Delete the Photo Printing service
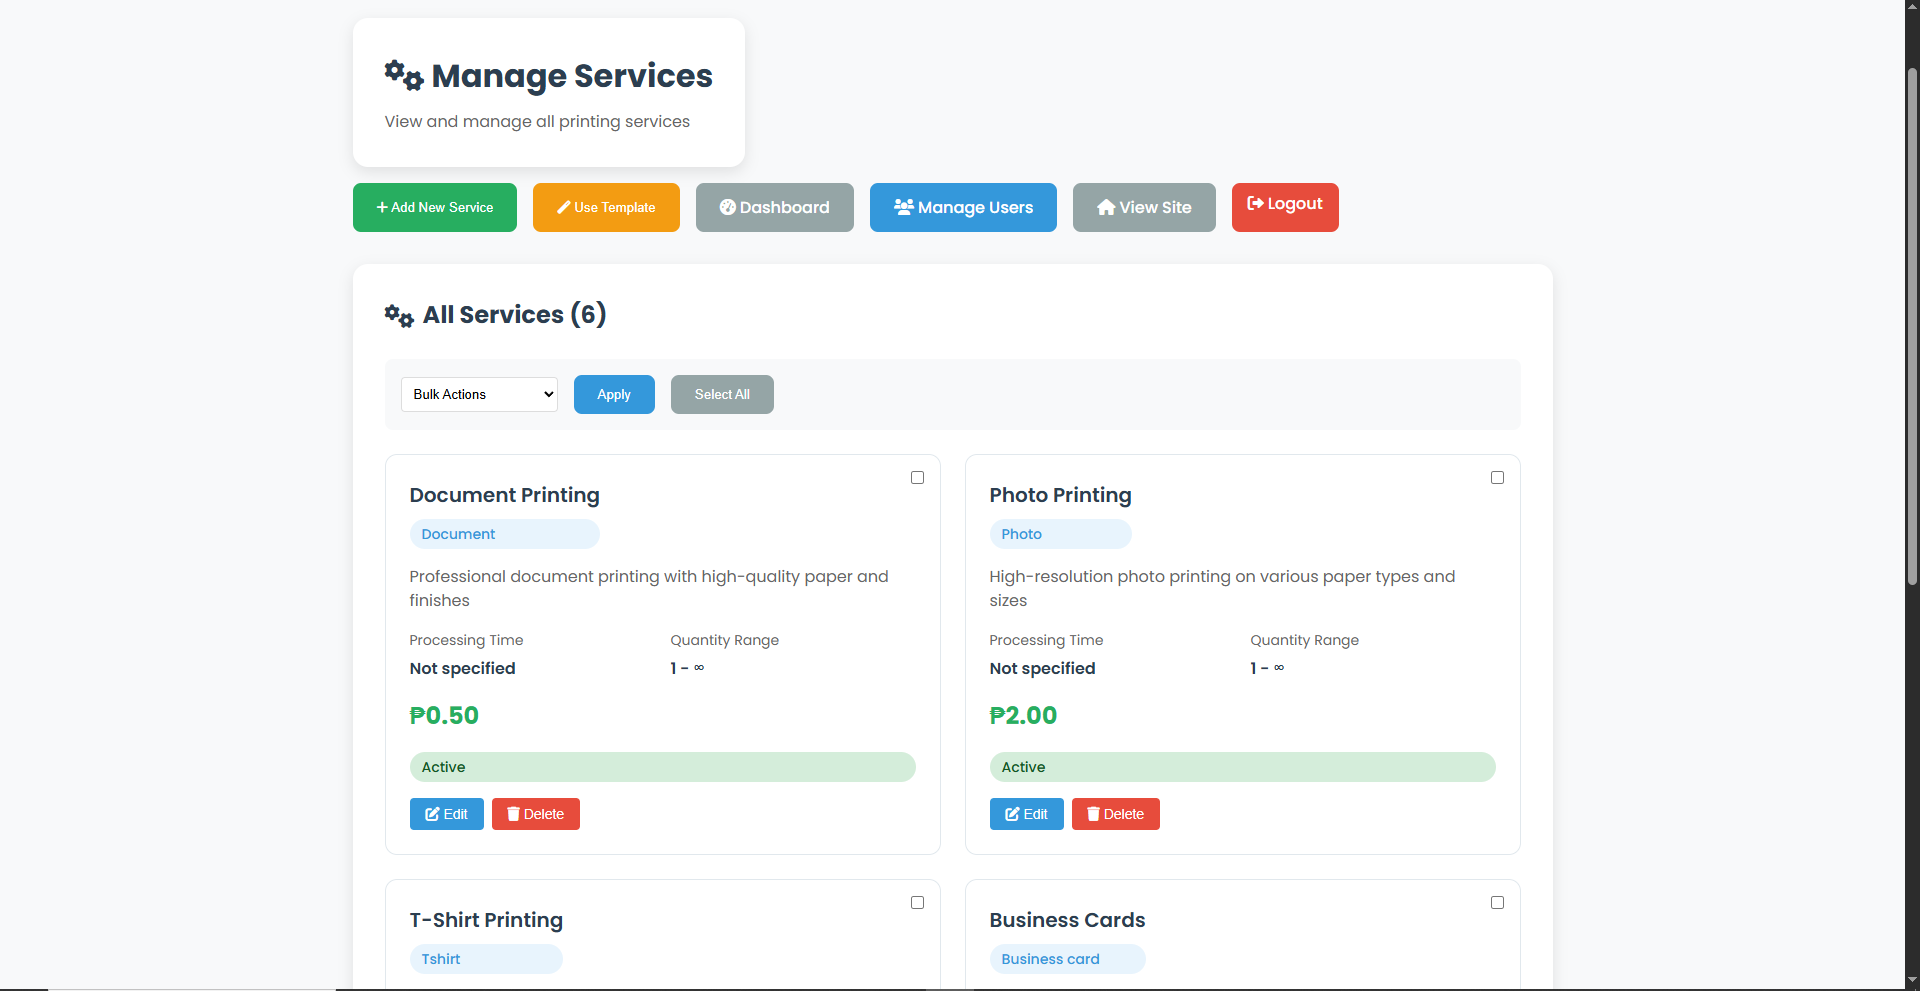 (1115, 814)
